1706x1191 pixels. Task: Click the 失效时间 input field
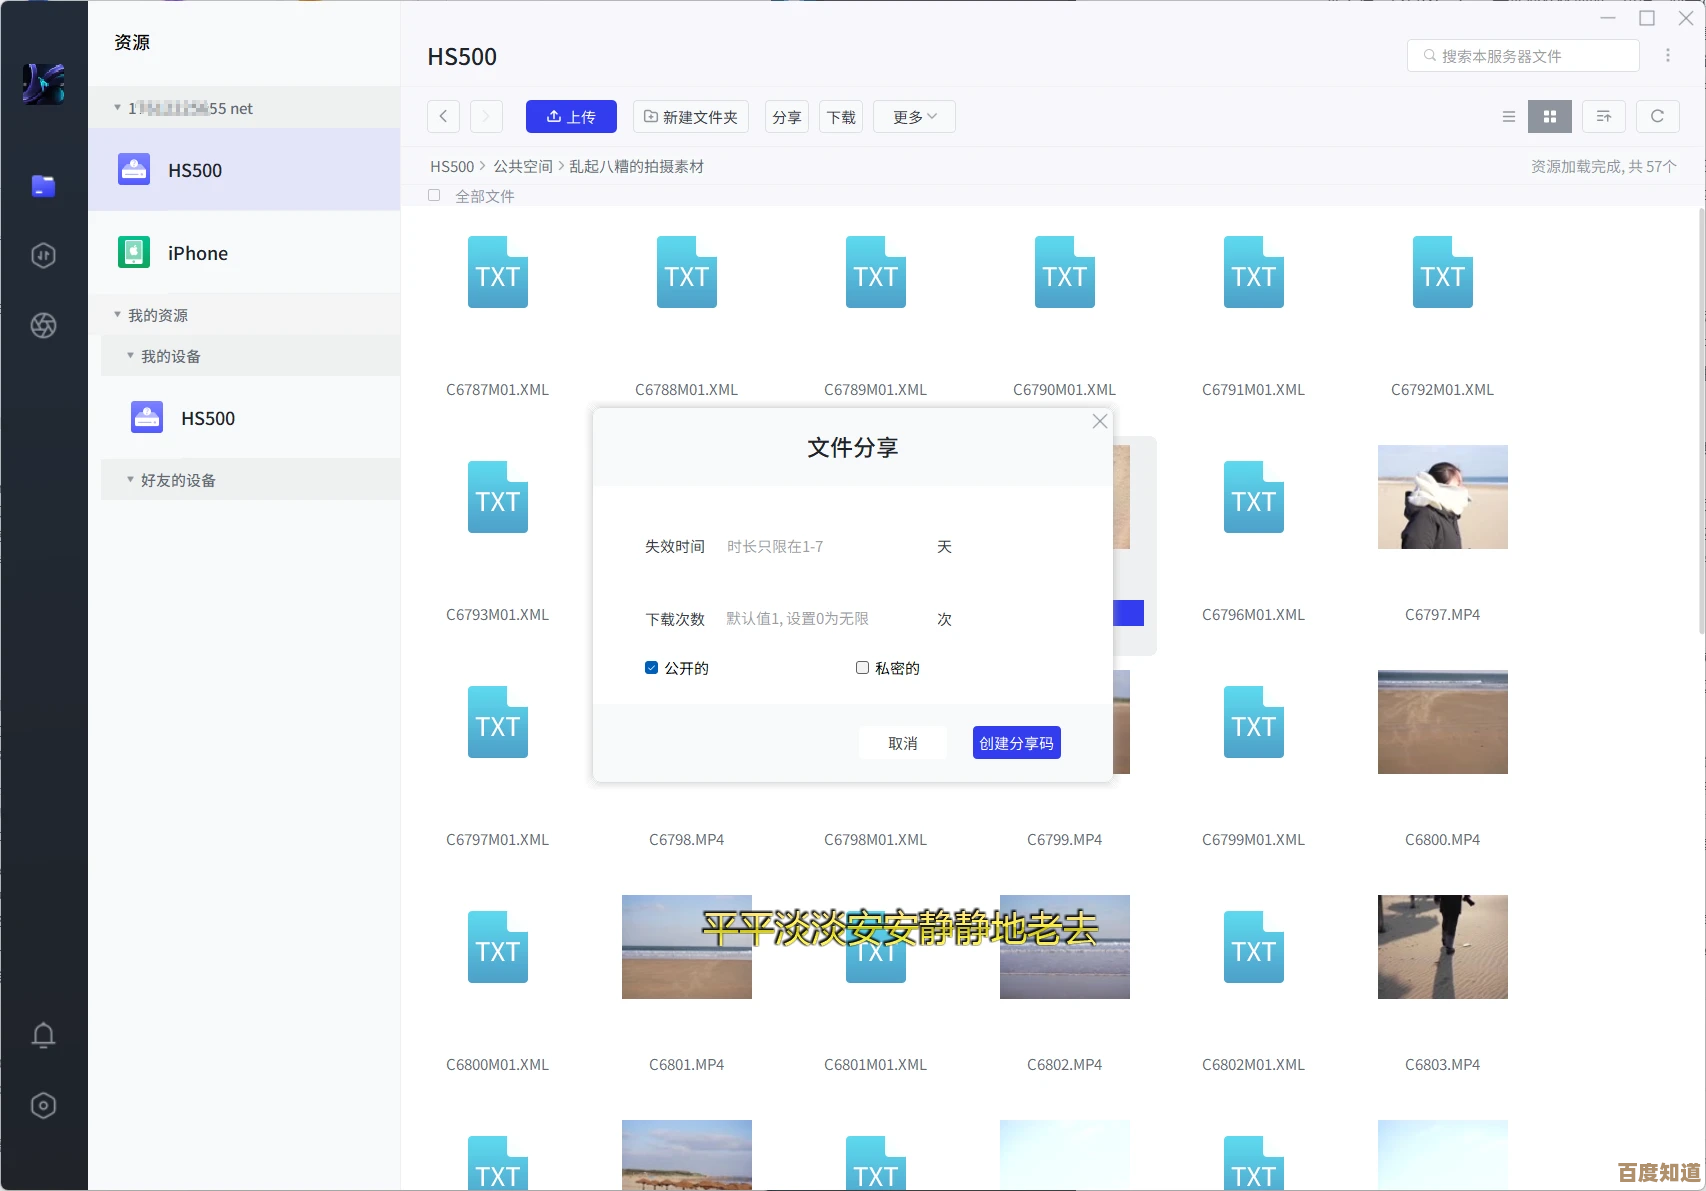click(825, 547)
